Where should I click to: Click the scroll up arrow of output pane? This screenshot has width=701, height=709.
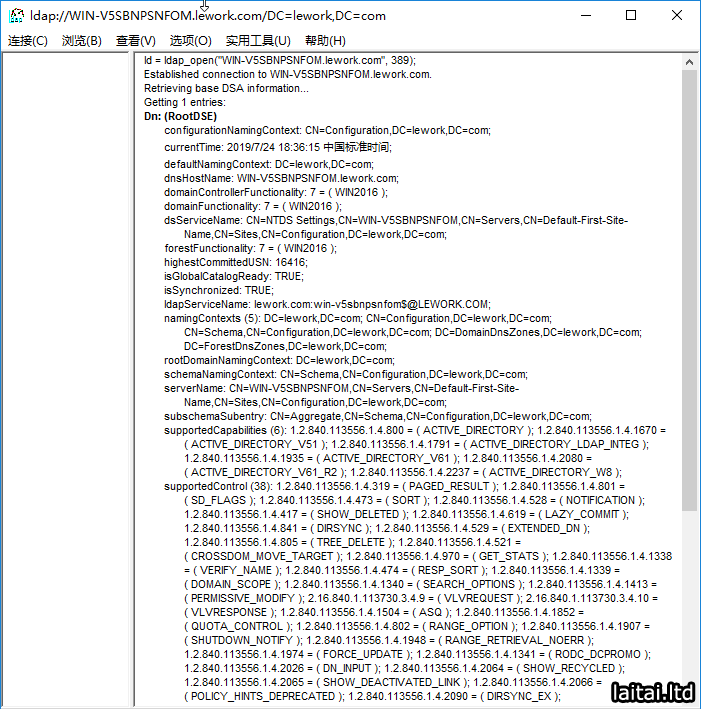pyautogui.click(x=690, y=61)
